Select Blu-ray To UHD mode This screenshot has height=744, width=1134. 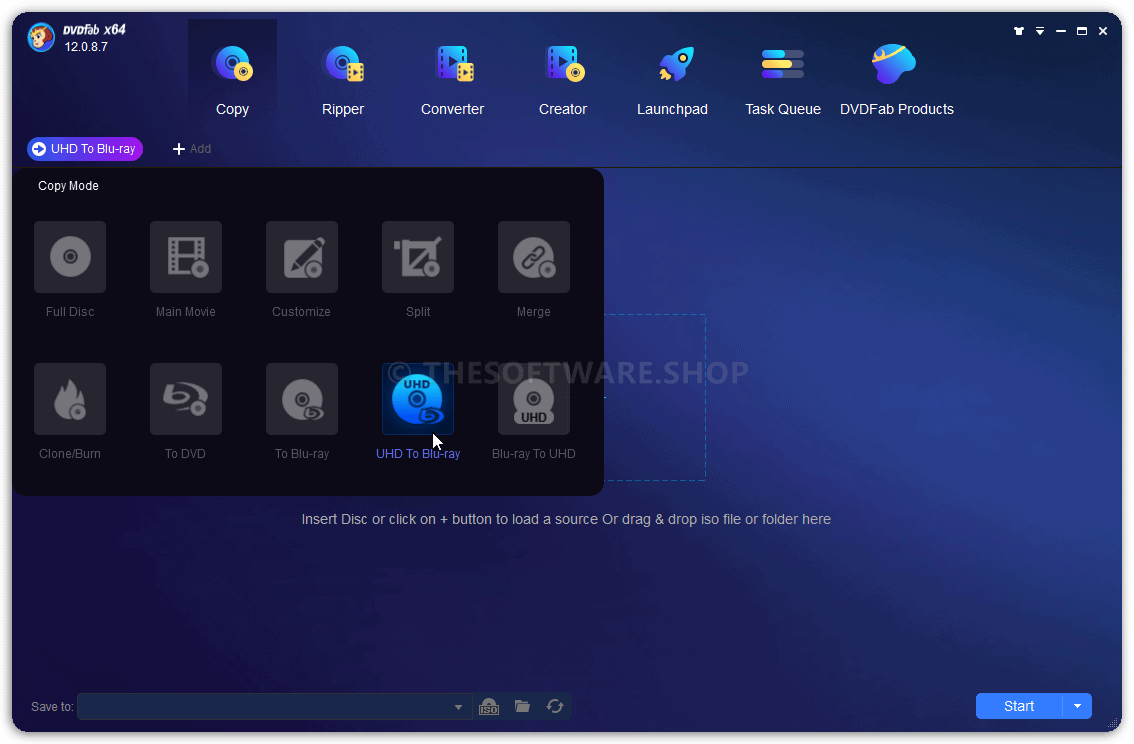tap(534, 399)
